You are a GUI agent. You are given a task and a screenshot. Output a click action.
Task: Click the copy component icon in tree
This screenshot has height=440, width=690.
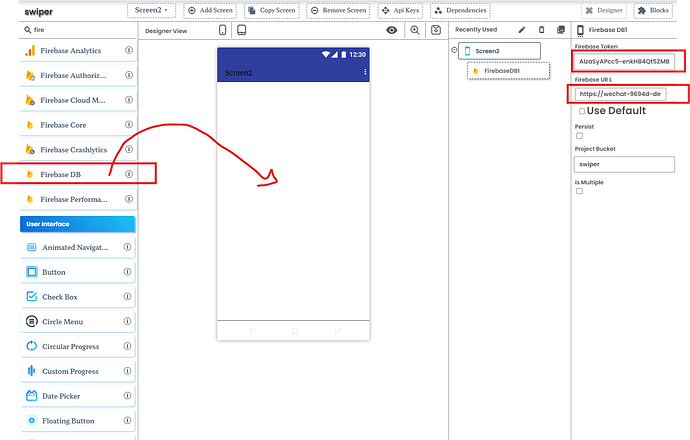click(561, 30)
